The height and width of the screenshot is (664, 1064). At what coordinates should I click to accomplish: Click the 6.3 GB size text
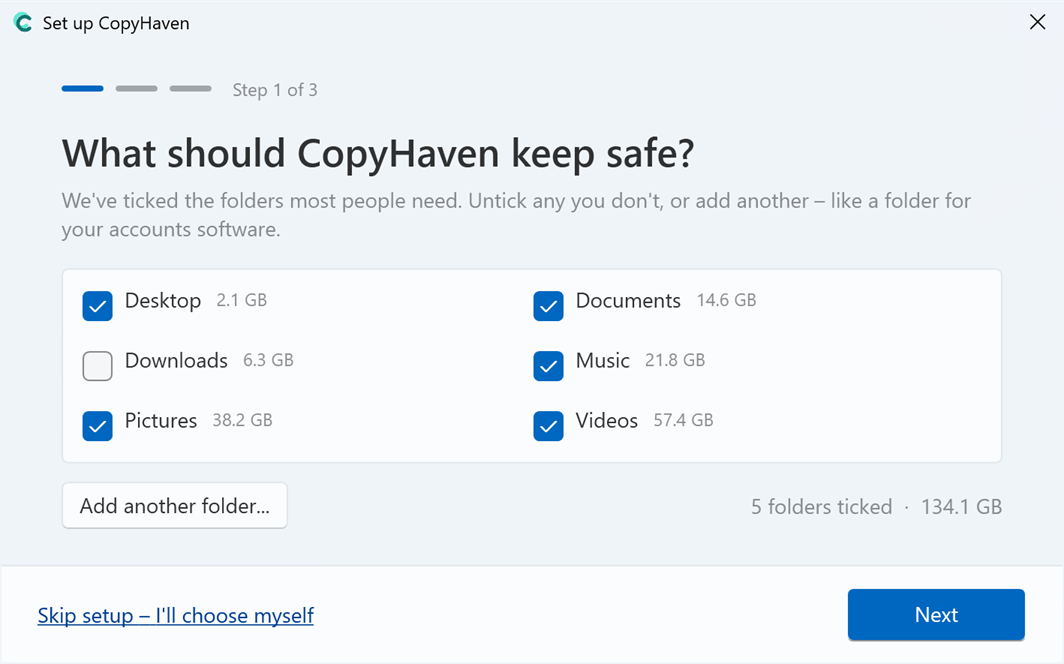click(268, 360)
